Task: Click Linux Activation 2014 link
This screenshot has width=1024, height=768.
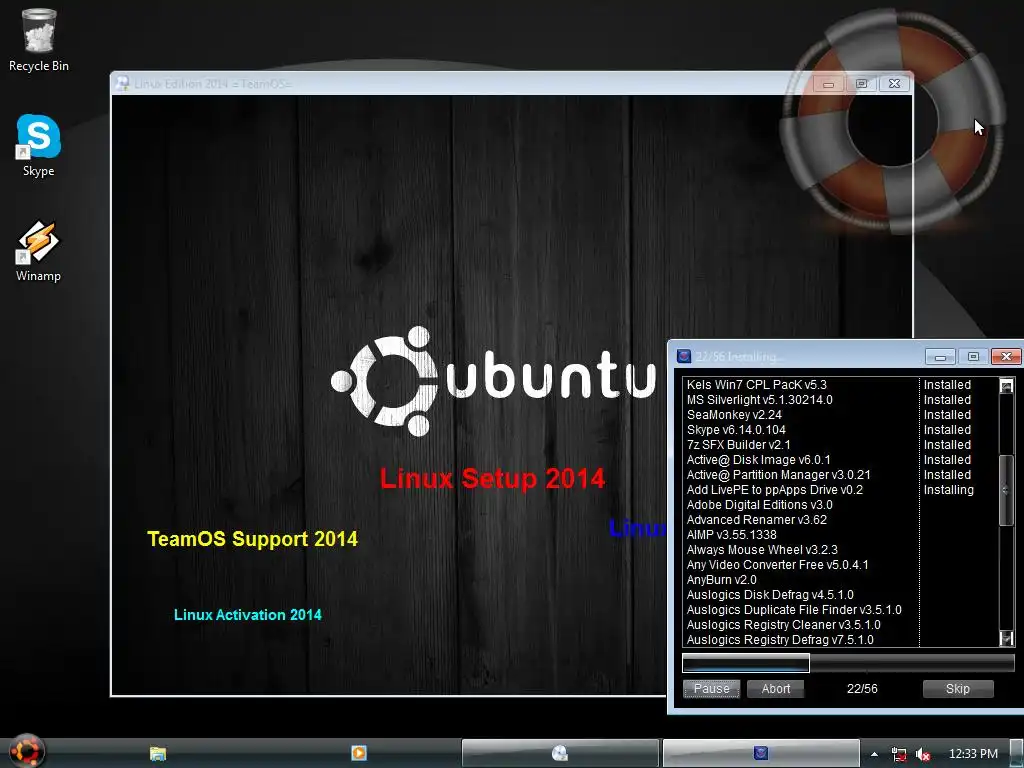Action: pos(248,615)
